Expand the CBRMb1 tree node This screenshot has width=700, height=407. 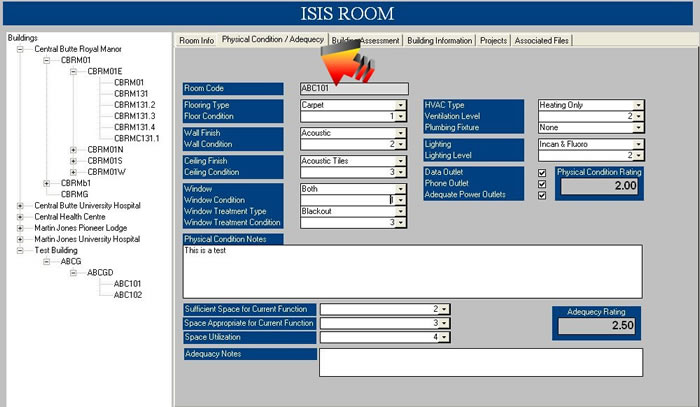click(46, 183)
